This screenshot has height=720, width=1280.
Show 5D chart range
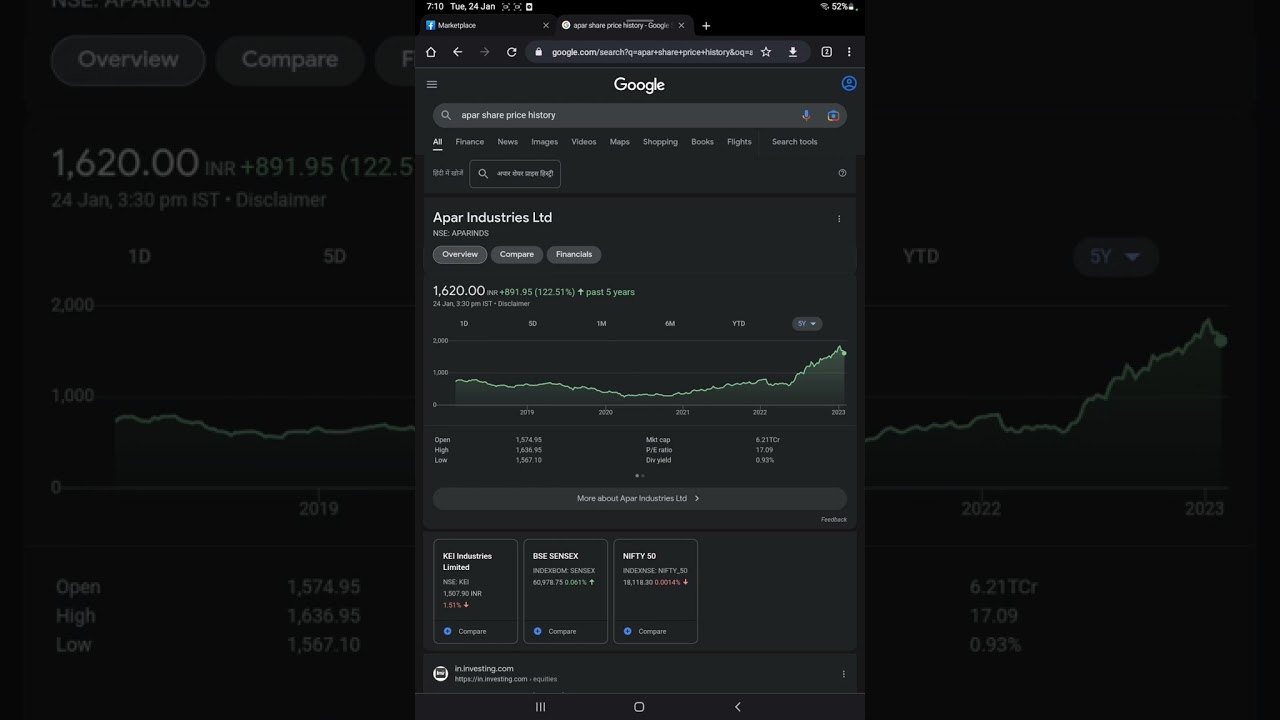coord(533,324)
